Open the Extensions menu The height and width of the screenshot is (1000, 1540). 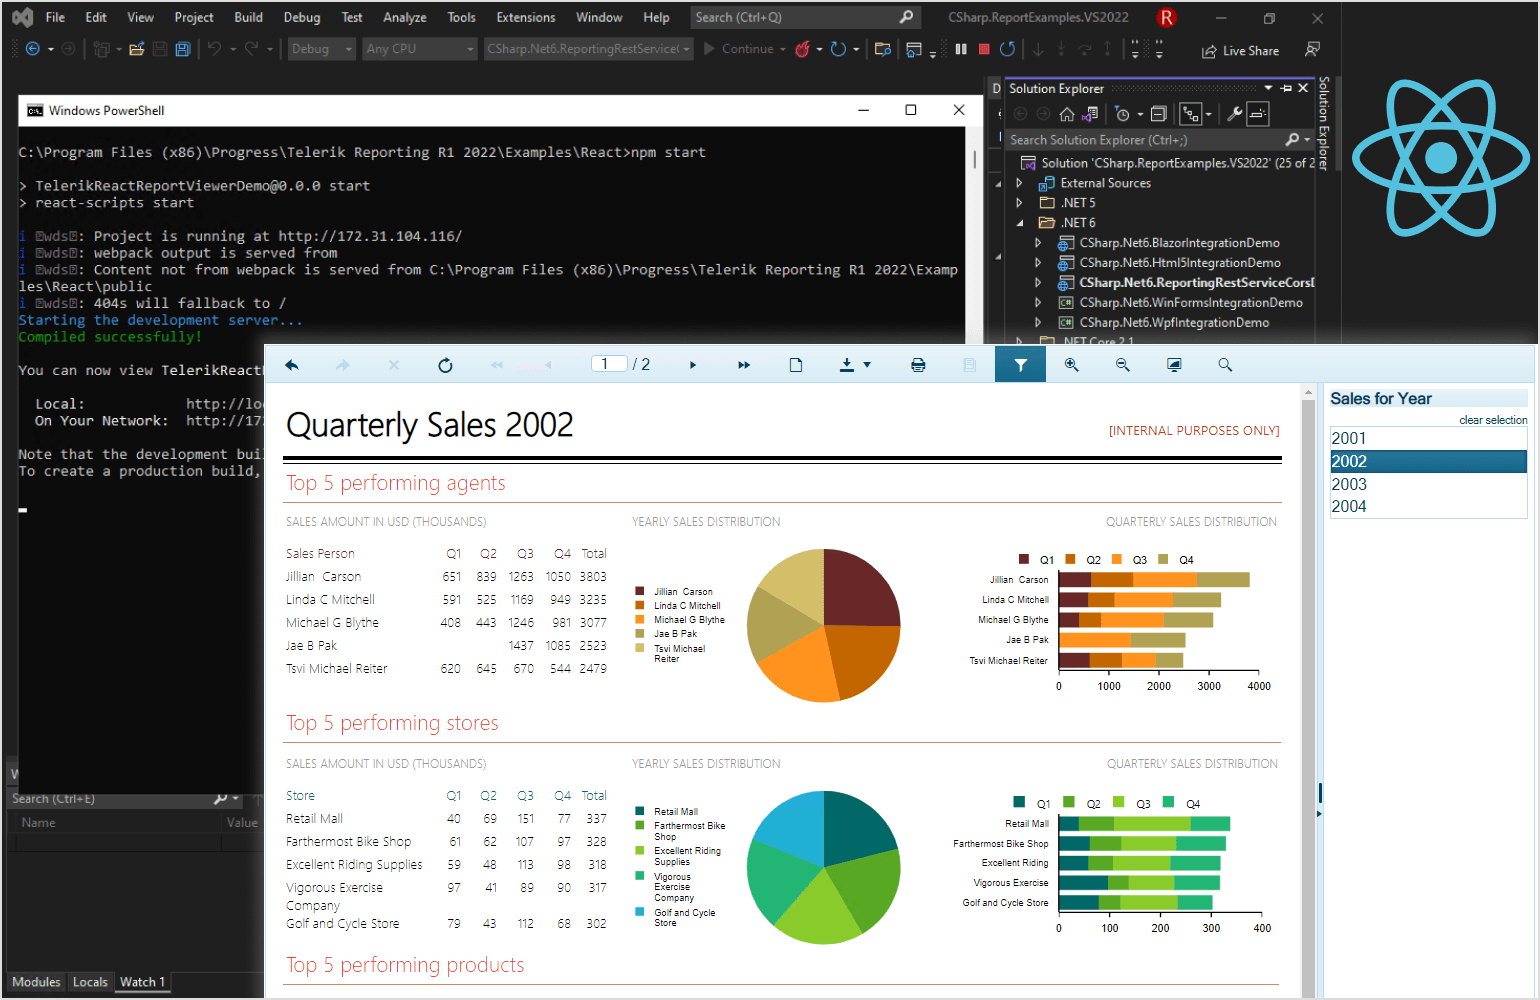[x=526, y=17]
